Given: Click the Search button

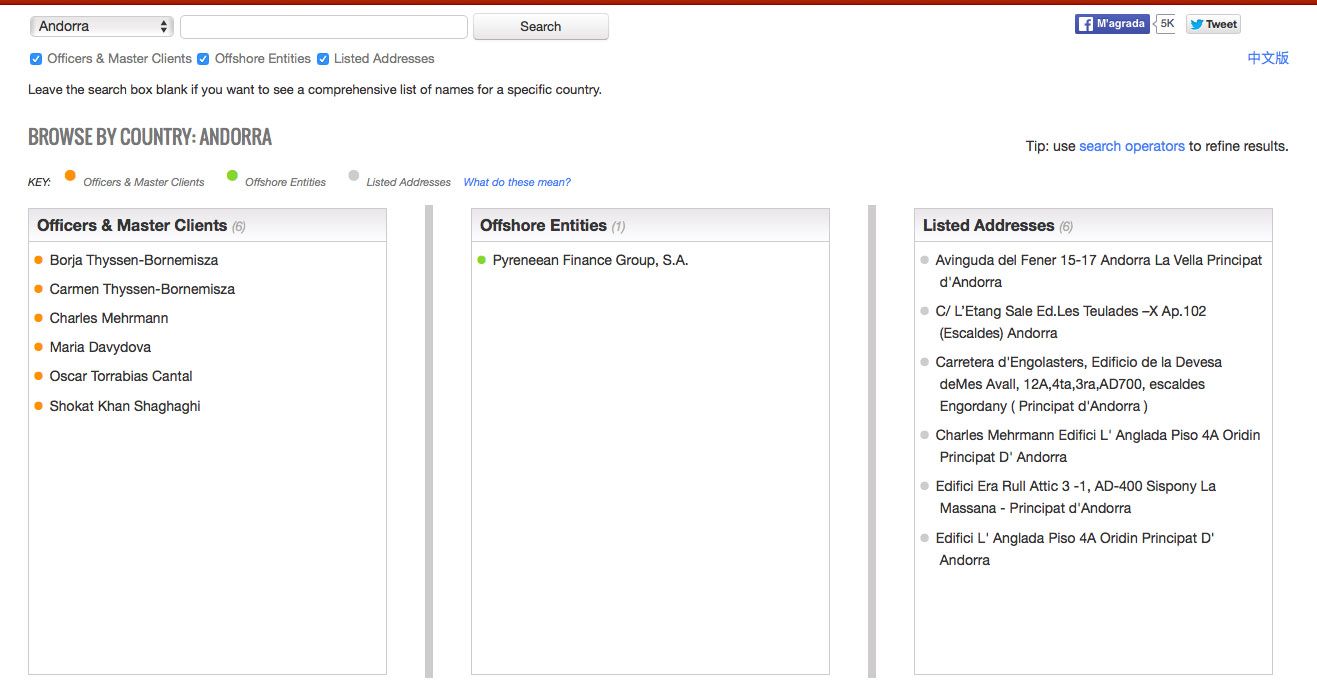Looking at the screenshot, I should point(540,27).
